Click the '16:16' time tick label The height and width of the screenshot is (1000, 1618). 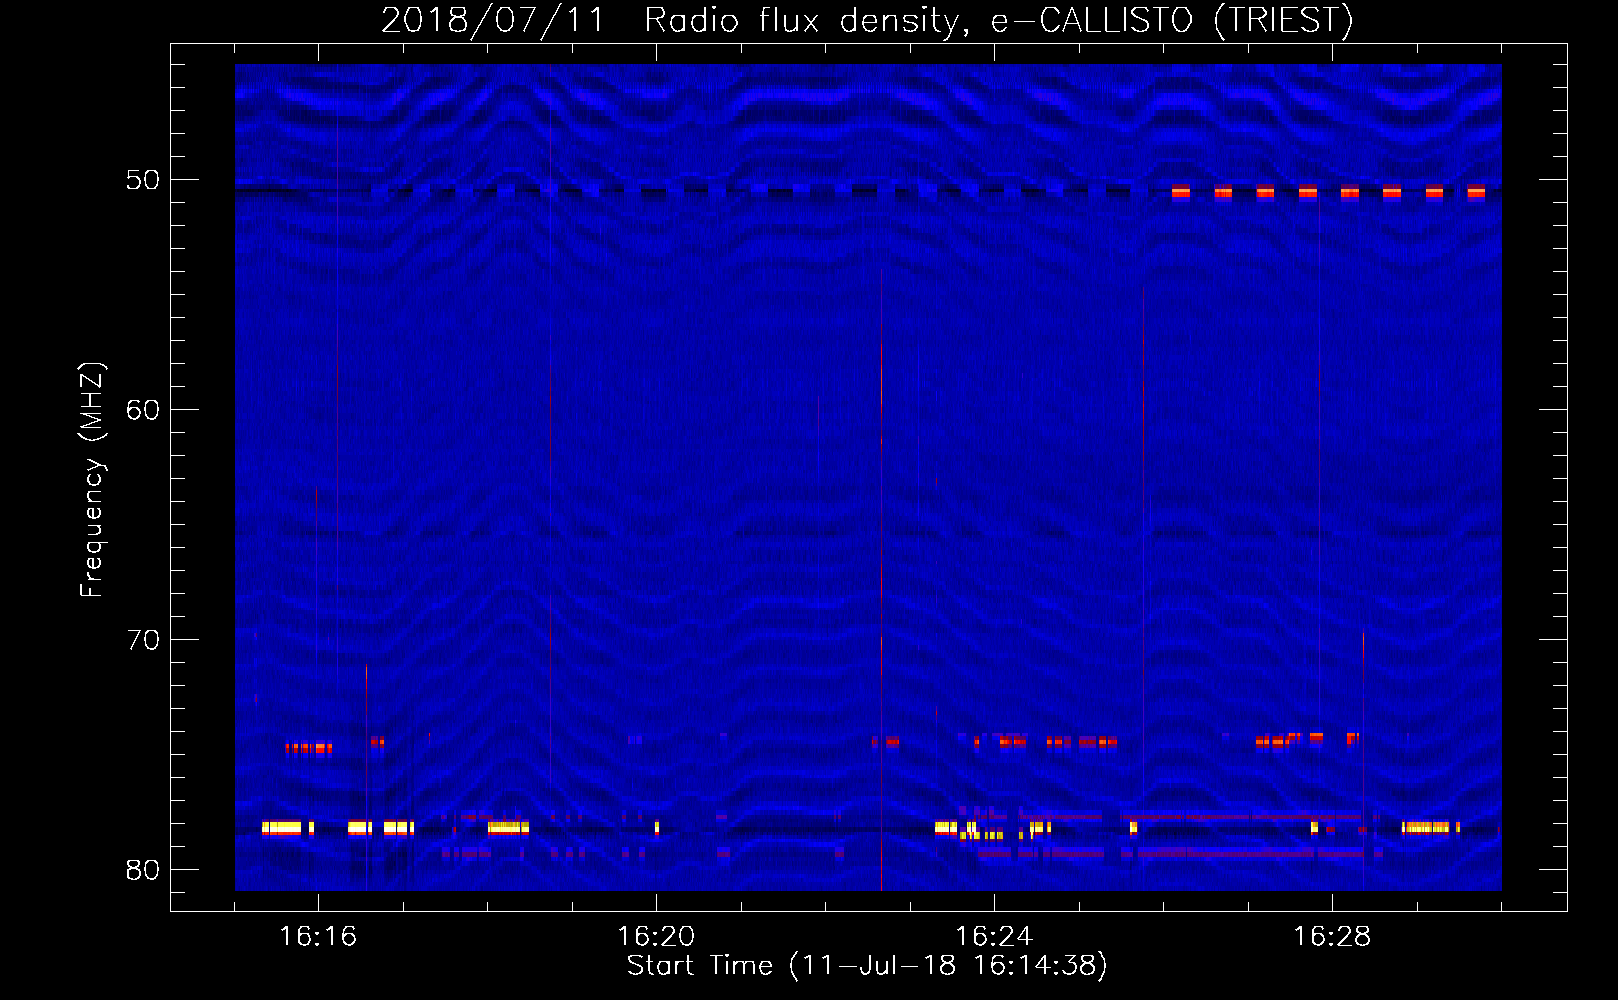click(318, 937)
